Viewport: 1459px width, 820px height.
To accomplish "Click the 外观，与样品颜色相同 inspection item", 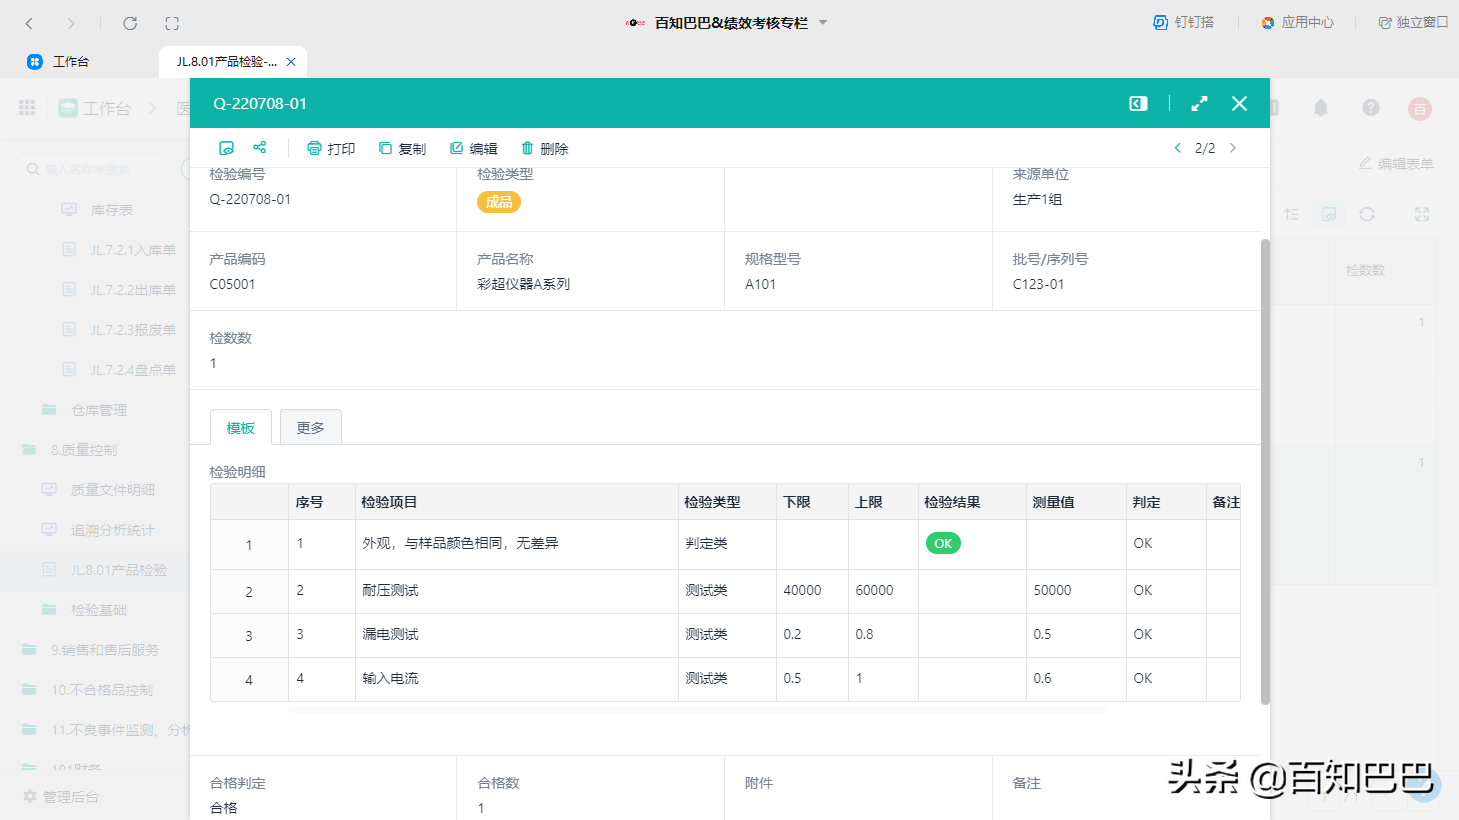I will point(460,543).
